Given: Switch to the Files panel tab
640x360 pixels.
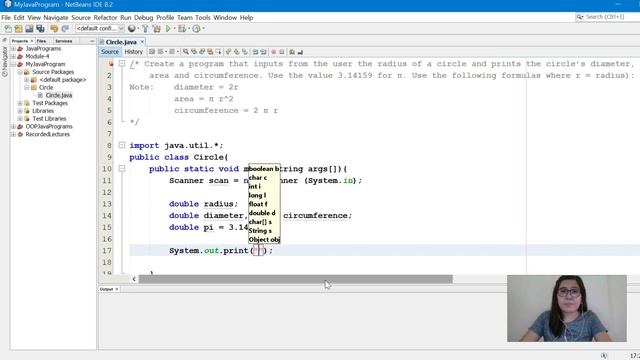Looking at the screenshot, I should point(41,41).
